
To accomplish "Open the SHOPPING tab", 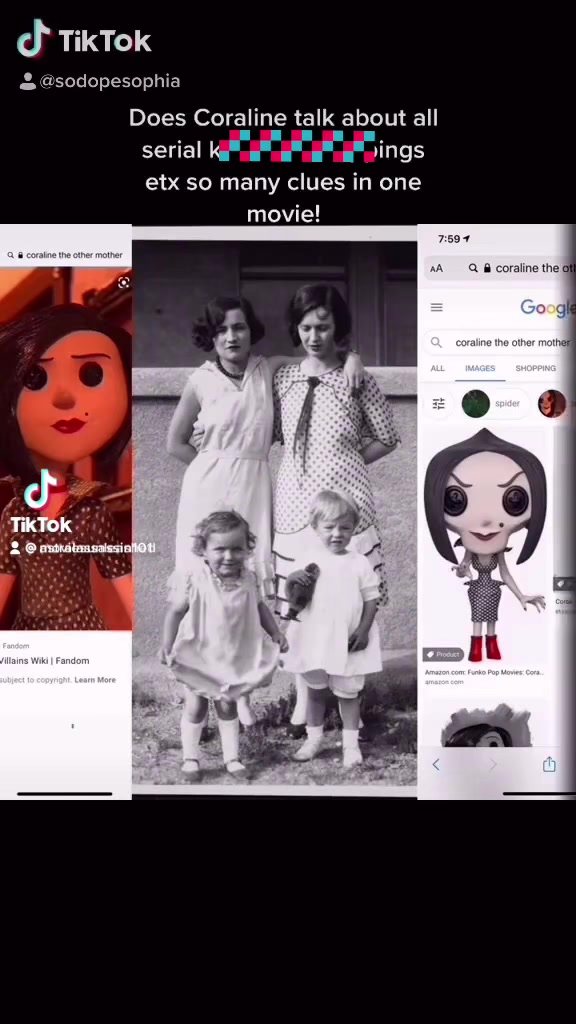I will pos(536,368).
